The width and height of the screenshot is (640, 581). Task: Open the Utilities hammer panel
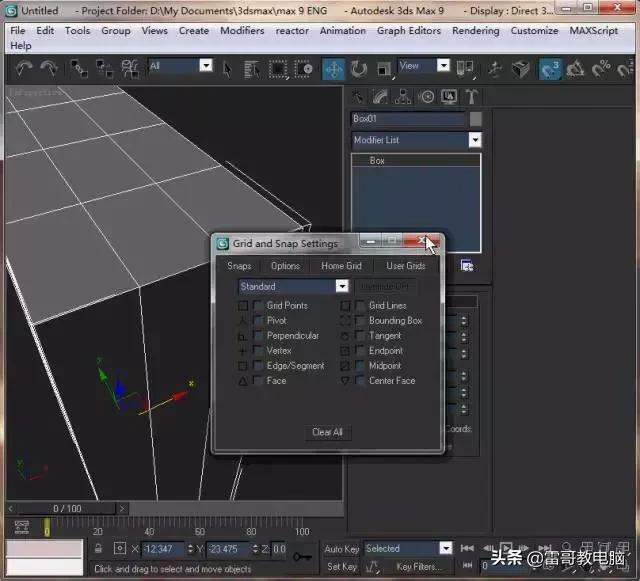tap(471, 97)
